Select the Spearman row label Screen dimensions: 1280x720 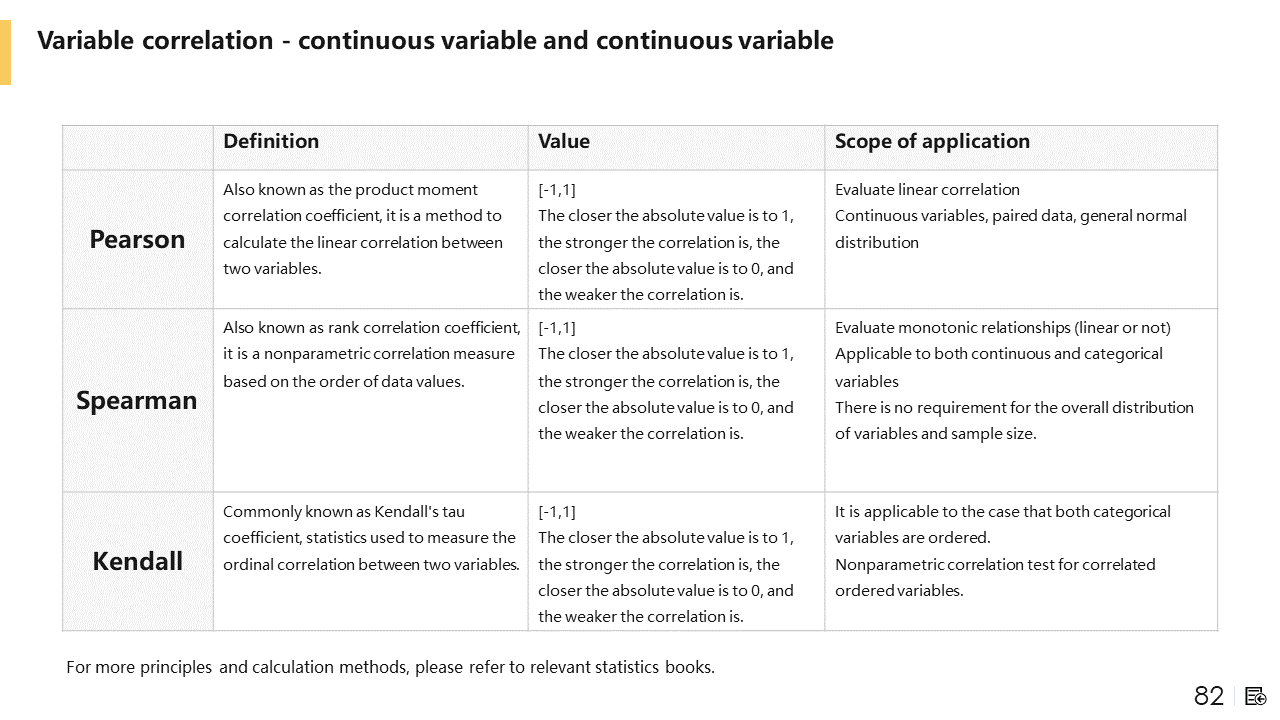click(x=137, y=401)
